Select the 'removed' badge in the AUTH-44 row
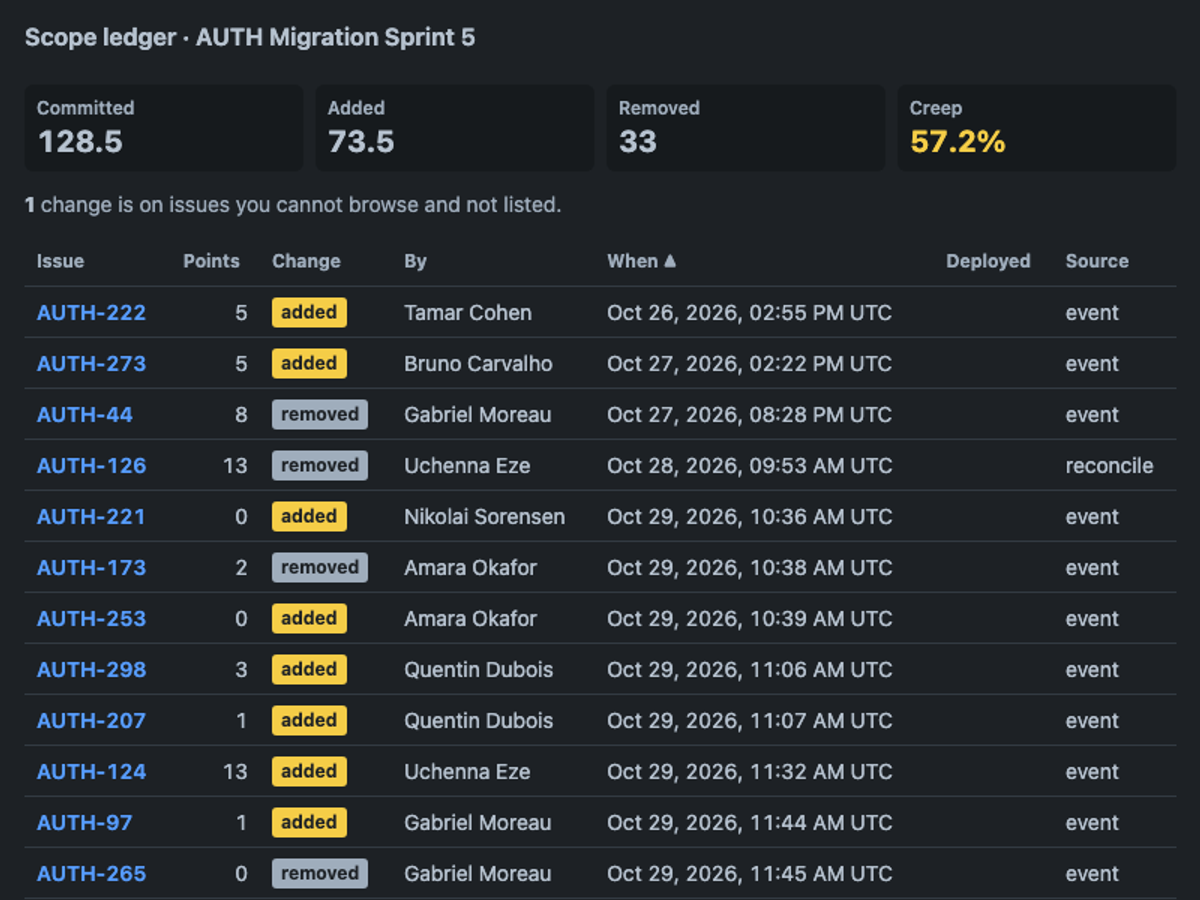Screen dimensions: 1200x900 pos(320,415)
